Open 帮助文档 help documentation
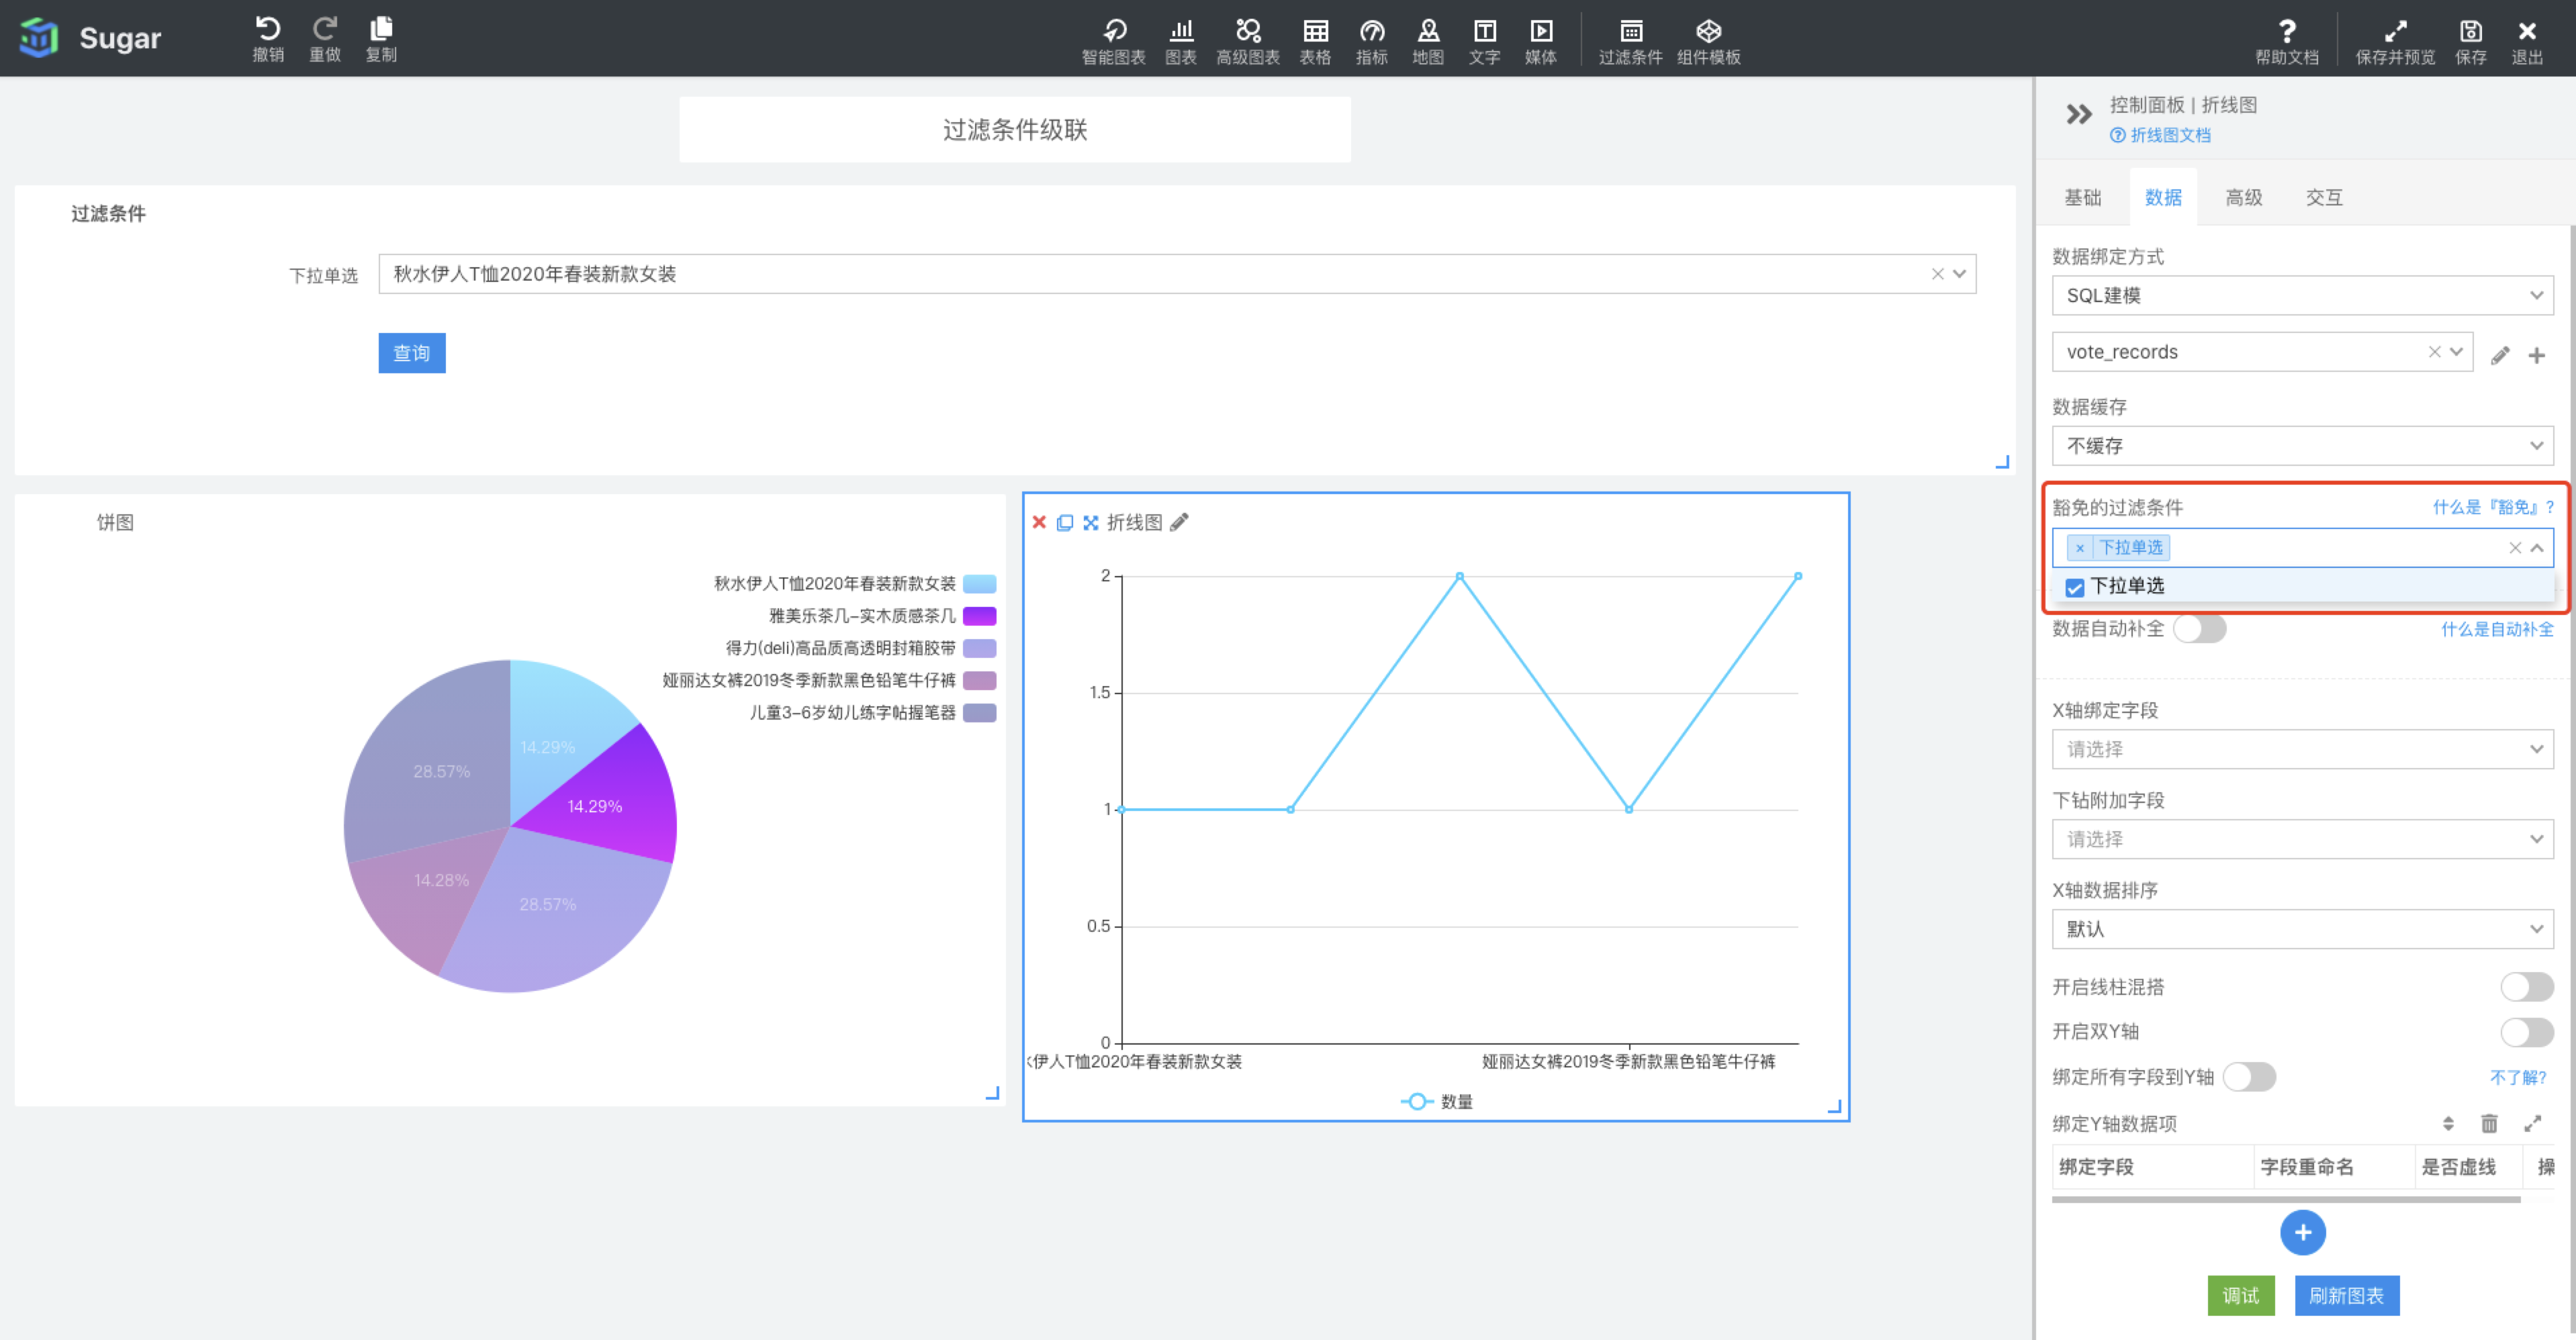 [2287, 42]
